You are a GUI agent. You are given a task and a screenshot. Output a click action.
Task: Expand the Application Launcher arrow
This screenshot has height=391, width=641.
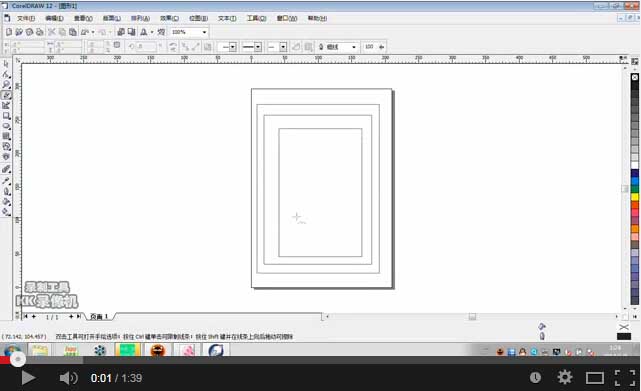click(x=152, y=32)
